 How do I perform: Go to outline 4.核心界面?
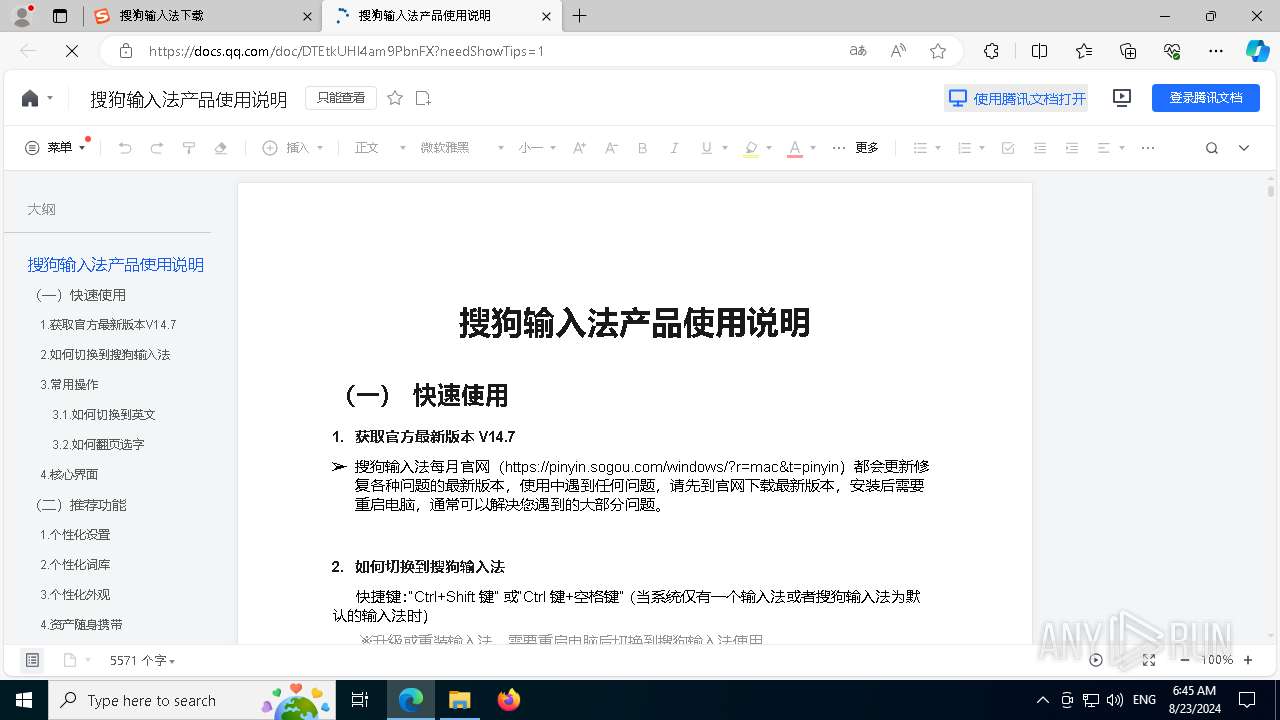pyautogui.click(x=69, y=475)
